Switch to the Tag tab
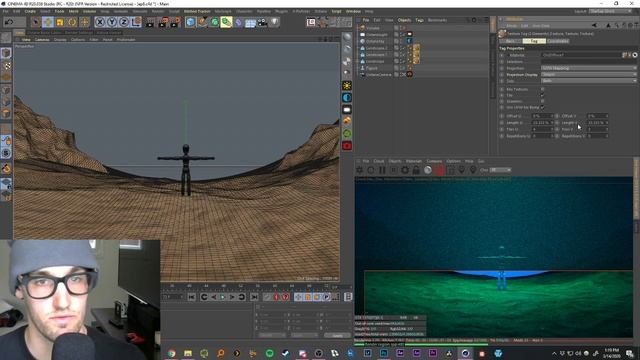Screen dimensions: 640x360 (x=534, y=41)
